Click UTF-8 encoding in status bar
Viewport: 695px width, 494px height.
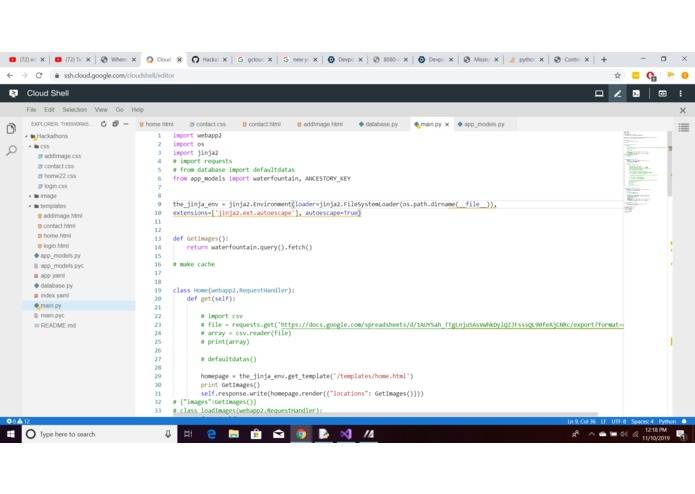[x=618, y=421]
